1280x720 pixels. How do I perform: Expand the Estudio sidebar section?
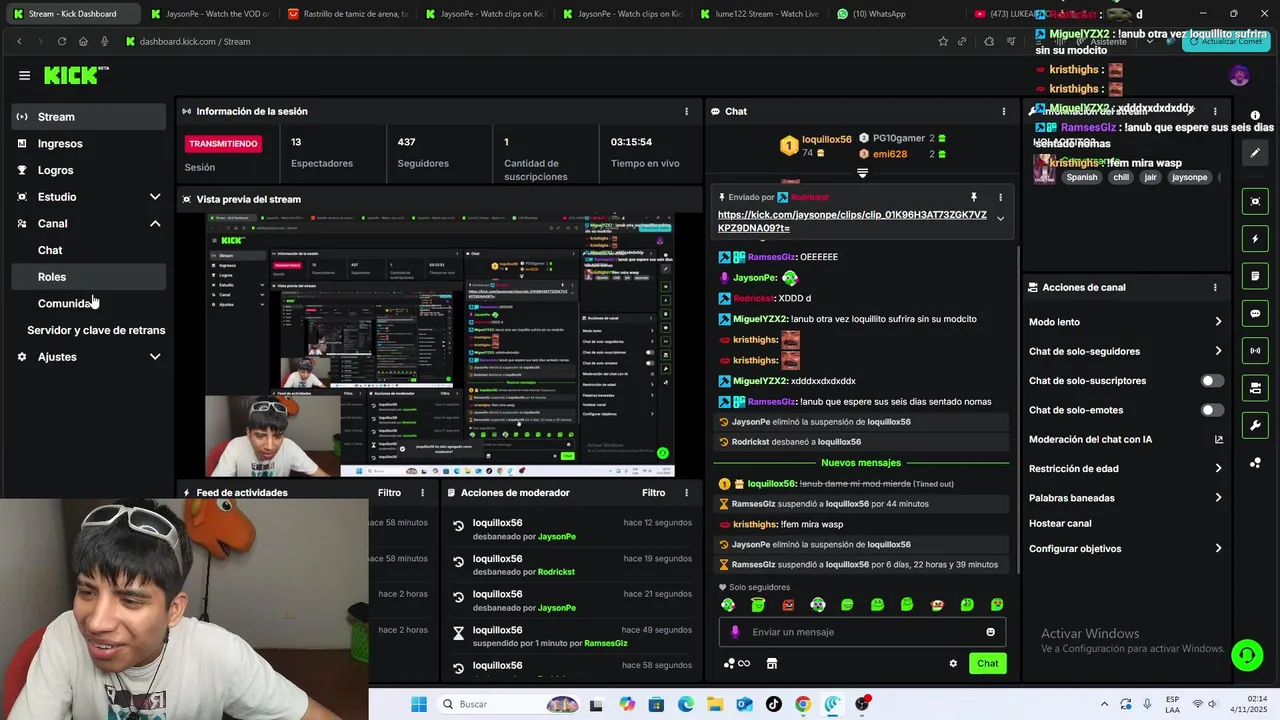pos(155,197)
